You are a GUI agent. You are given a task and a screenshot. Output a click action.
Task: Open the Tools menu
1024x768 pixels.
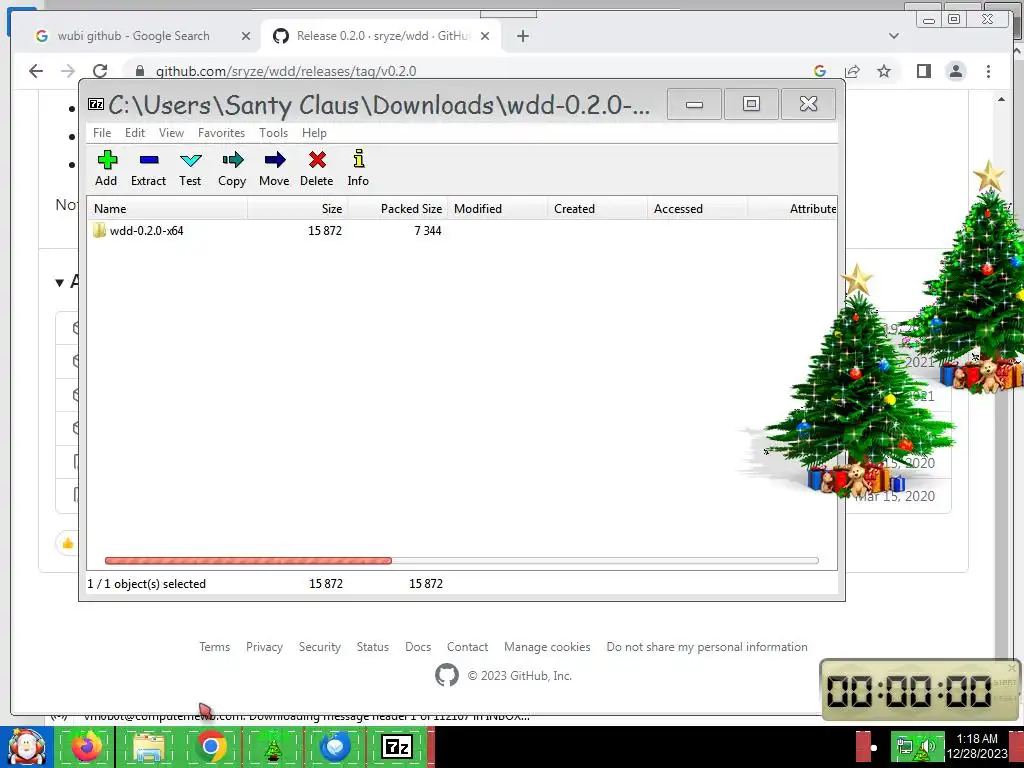click(273, 133)
